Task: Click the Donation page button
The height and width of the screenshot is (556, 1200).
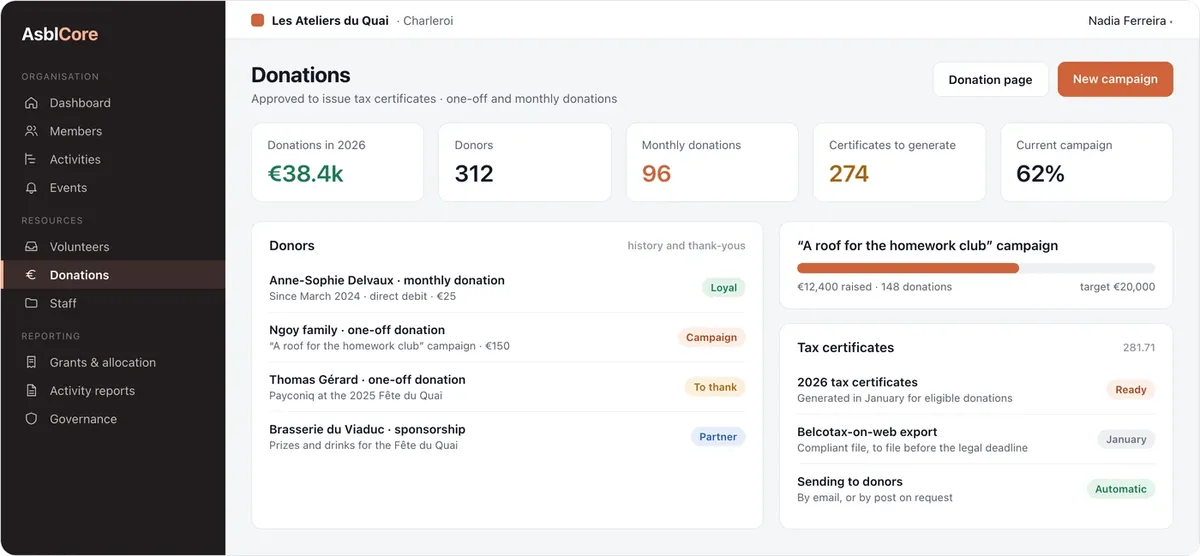Action: (990, 80)
